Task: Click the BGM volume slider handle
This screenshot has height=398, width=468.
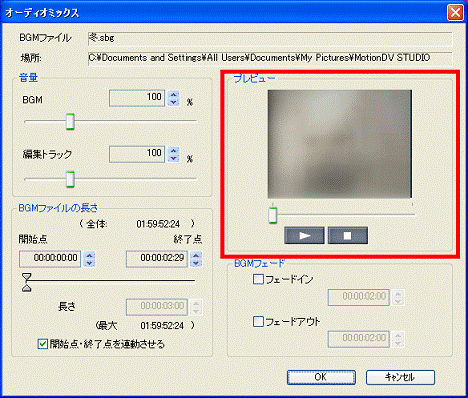Action: 70,122
